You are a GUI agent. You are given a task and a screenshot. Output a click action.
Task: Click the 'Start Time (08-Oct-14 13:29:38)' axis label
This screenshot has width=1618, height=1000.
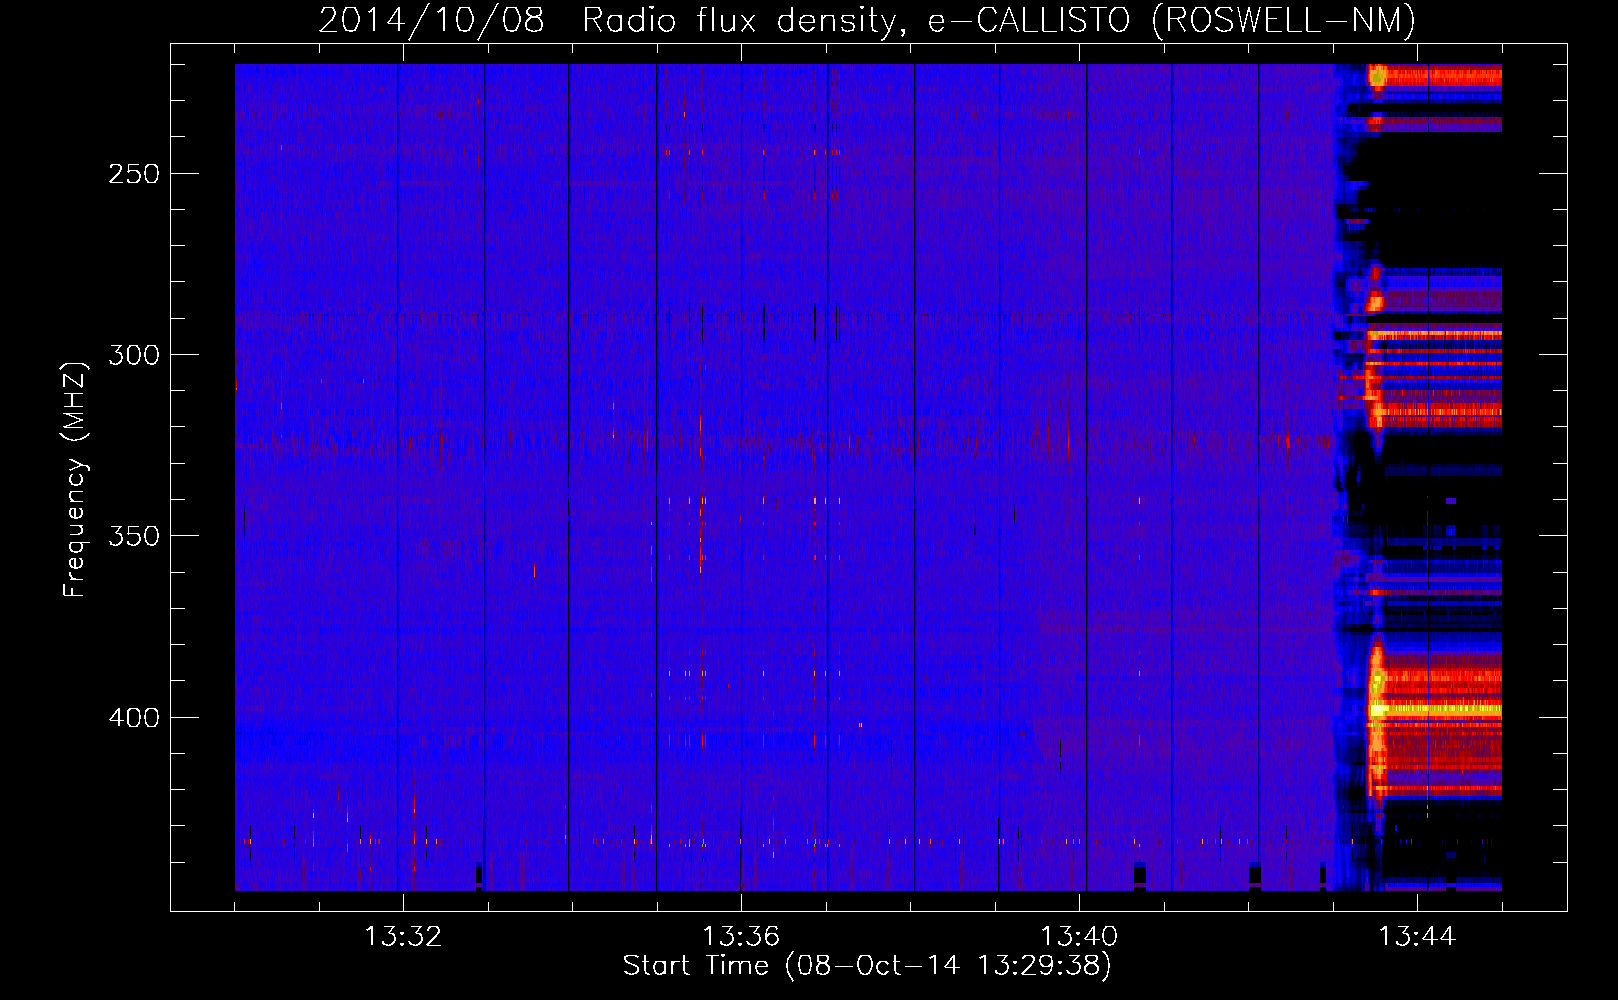click(x=867, y=966)
